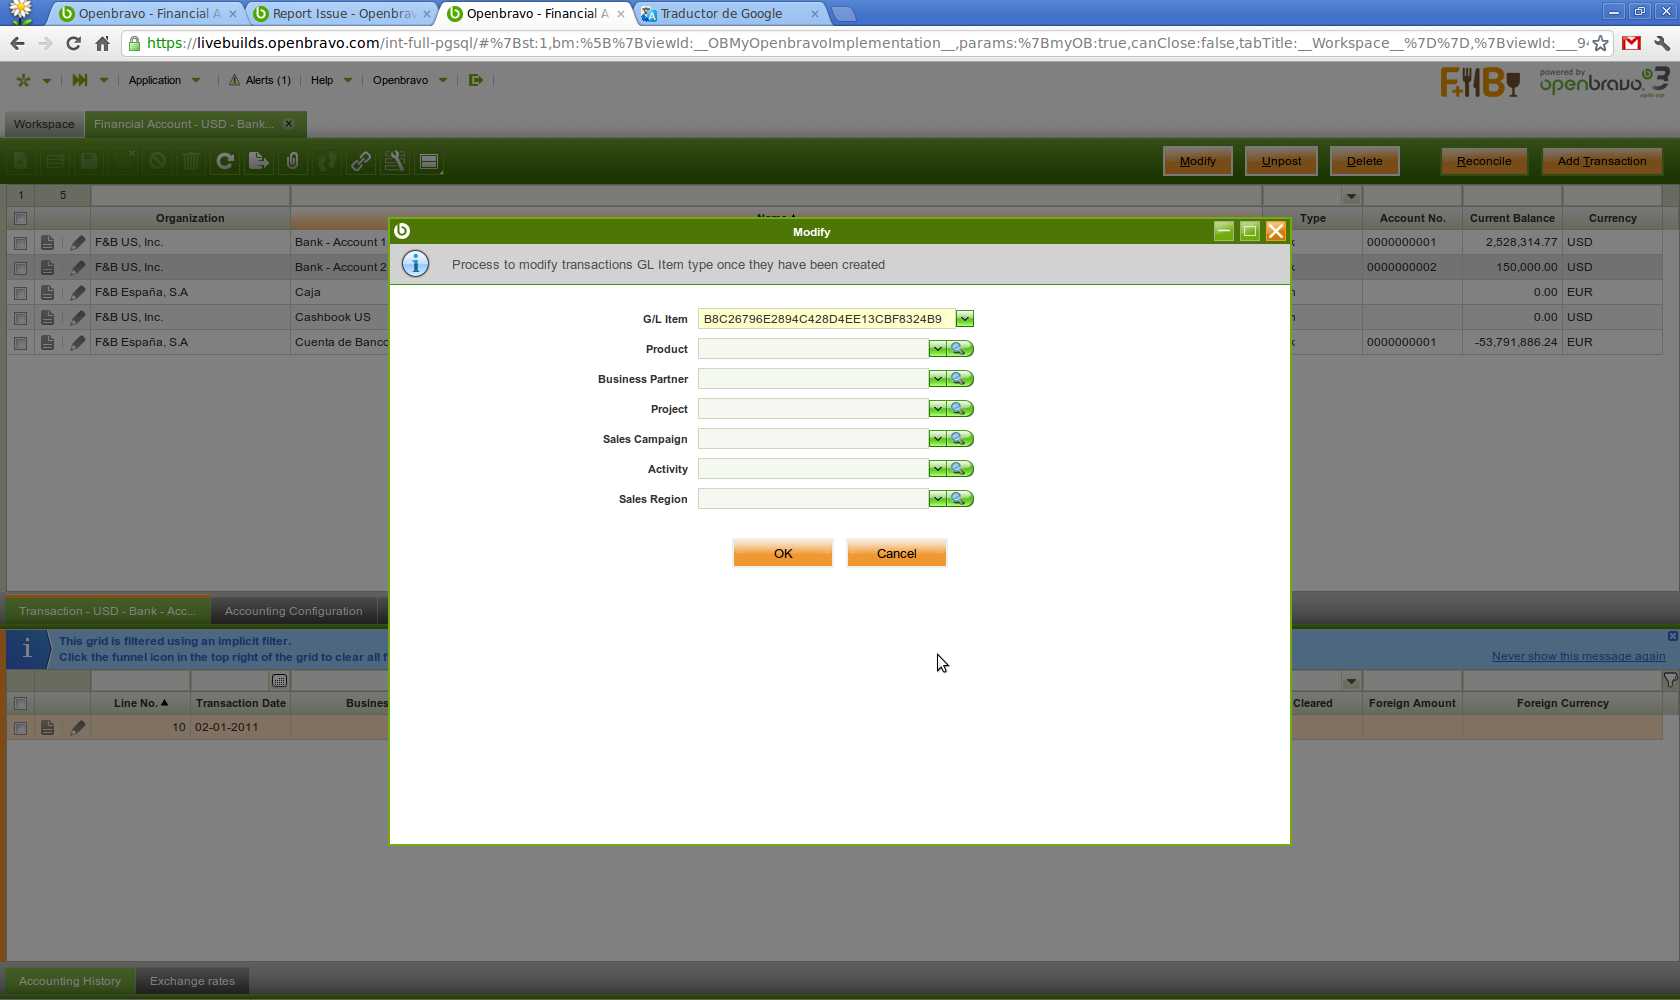Expand the Product dropdown arrow
Viewport: 1680px width, 1000px height.
(937, 349)
